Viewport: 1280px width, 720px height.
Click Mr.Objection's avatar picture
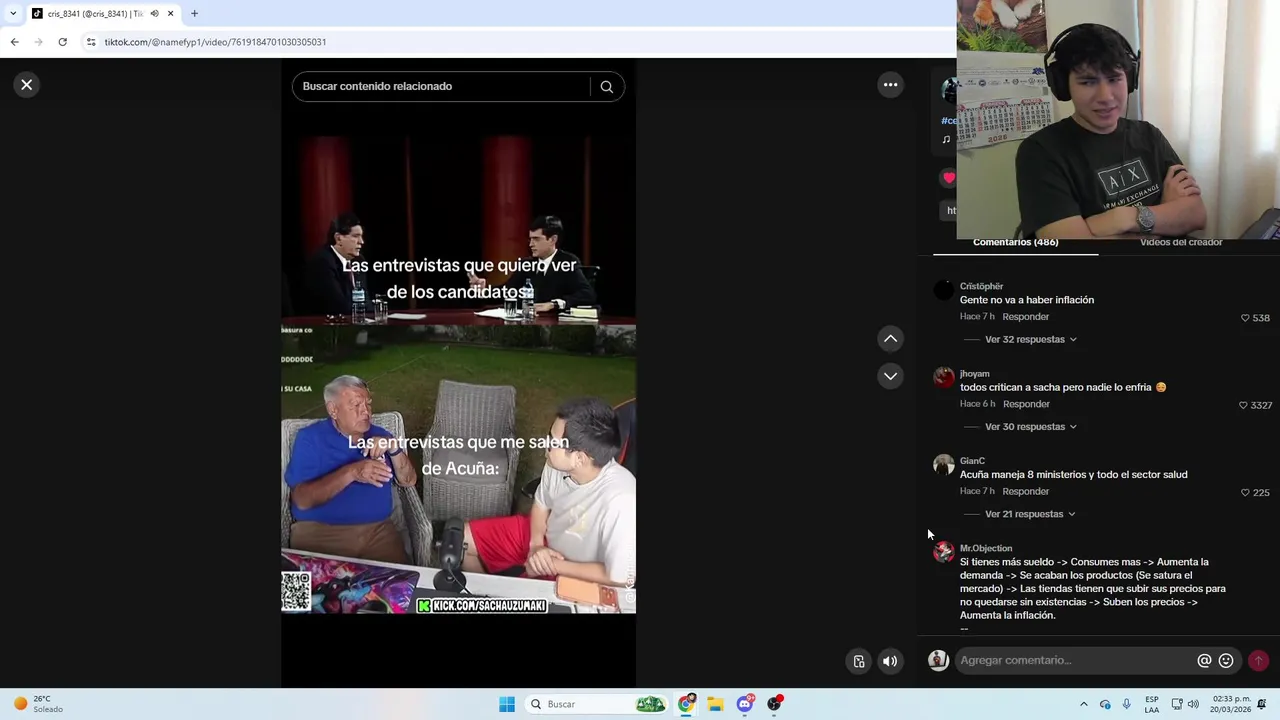pos(943,553)
